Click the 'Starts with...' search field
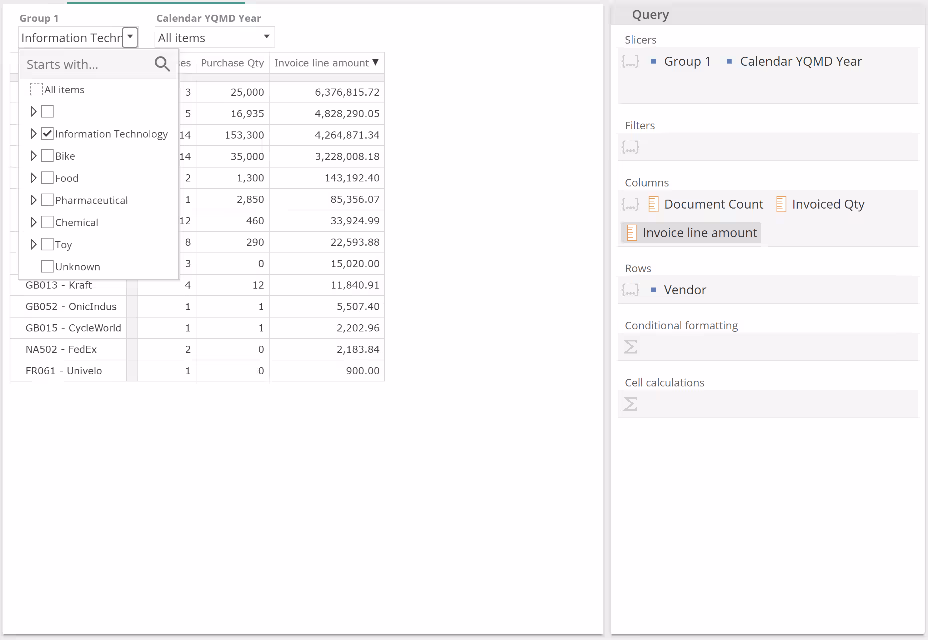Viewport: 928px width, 640px height. [85, 65]
